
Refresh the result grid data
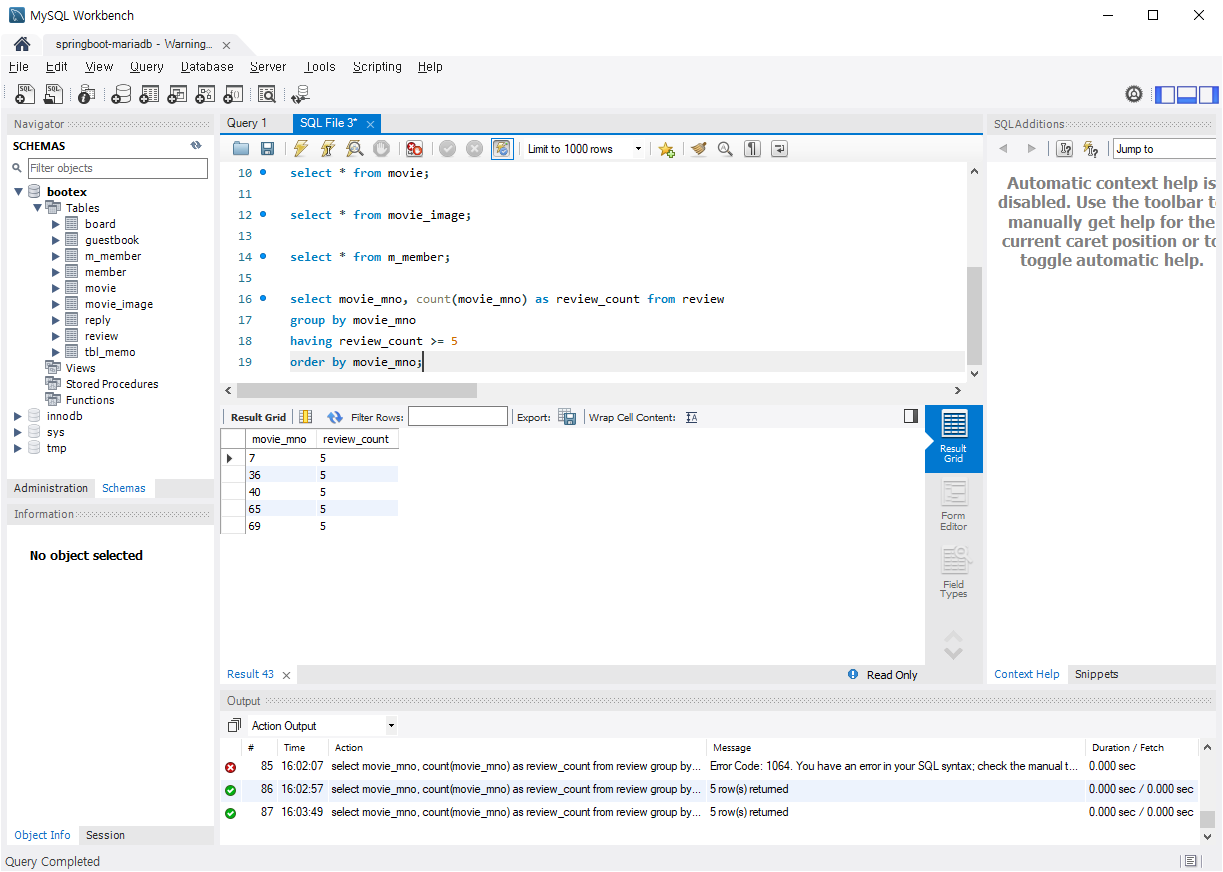(x=335, y=417)
